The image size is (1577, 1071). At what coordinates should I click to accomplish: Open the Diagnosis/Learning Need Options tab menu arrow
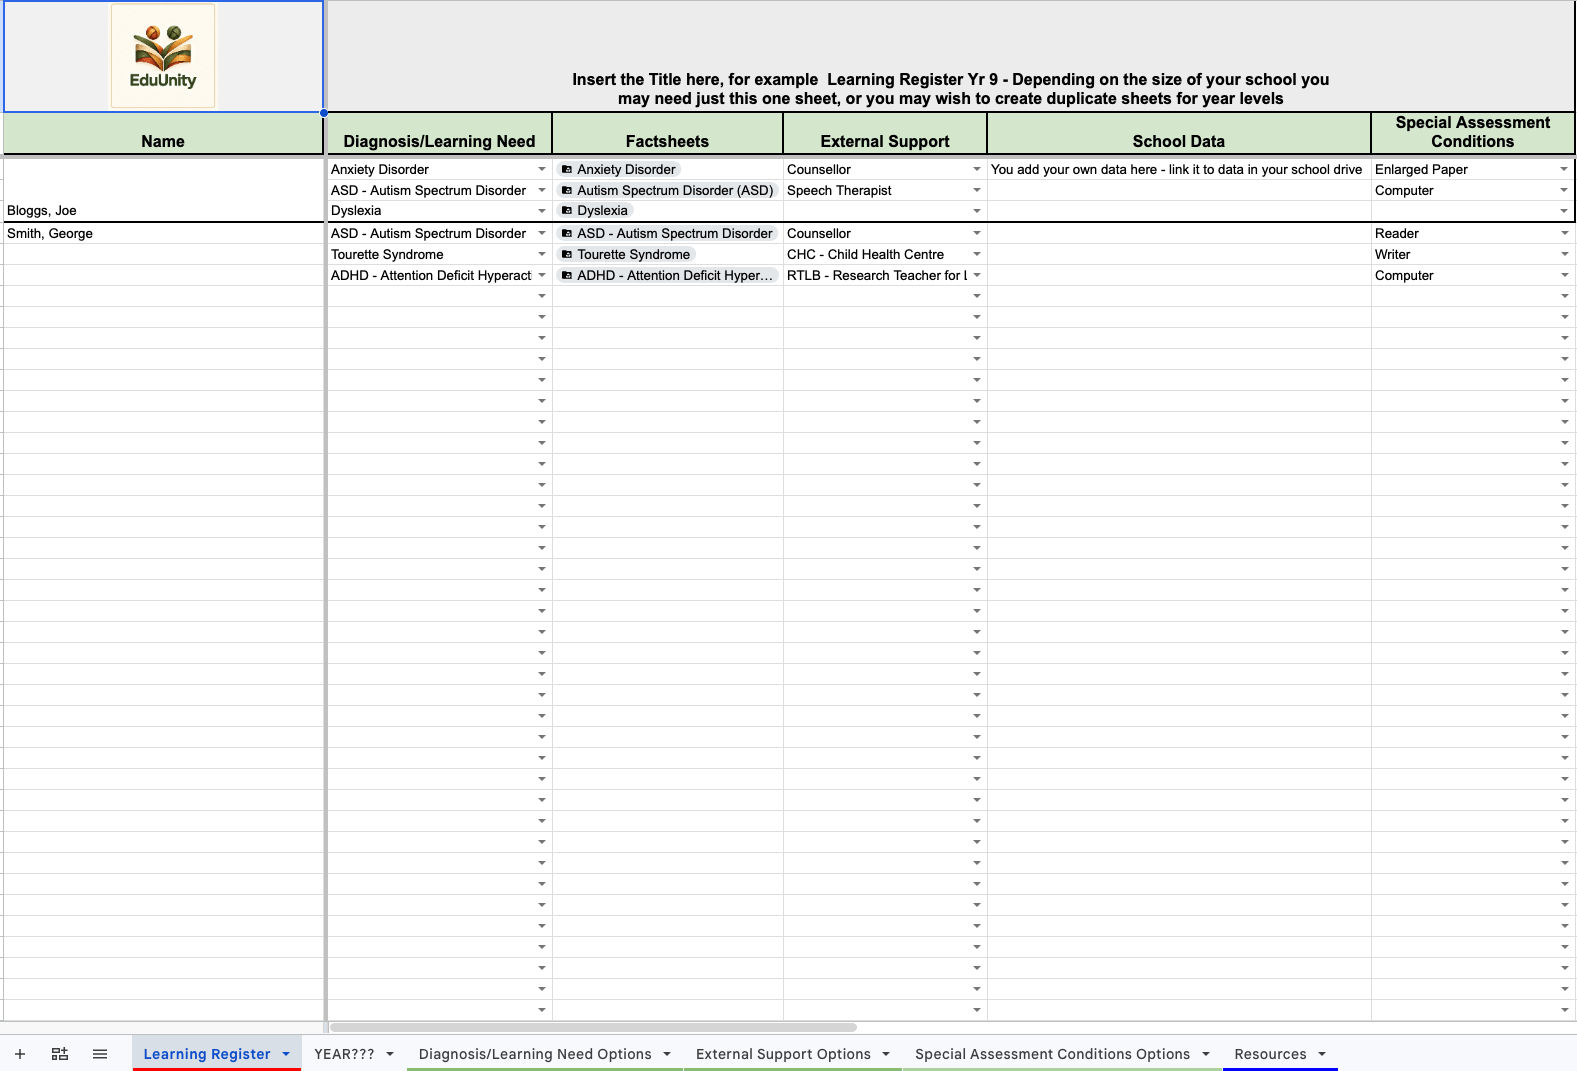[667, 1054]
